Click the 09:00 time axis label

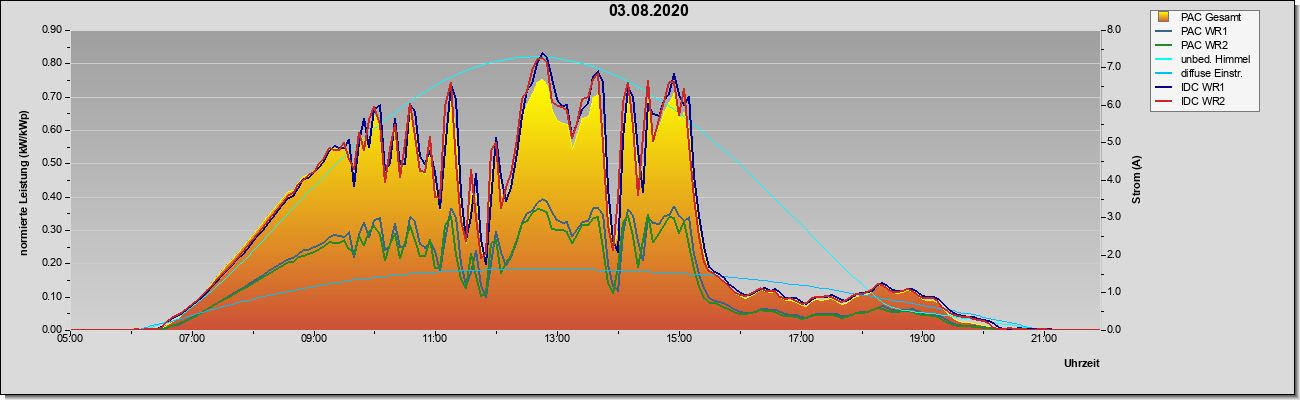click(313, 339)
